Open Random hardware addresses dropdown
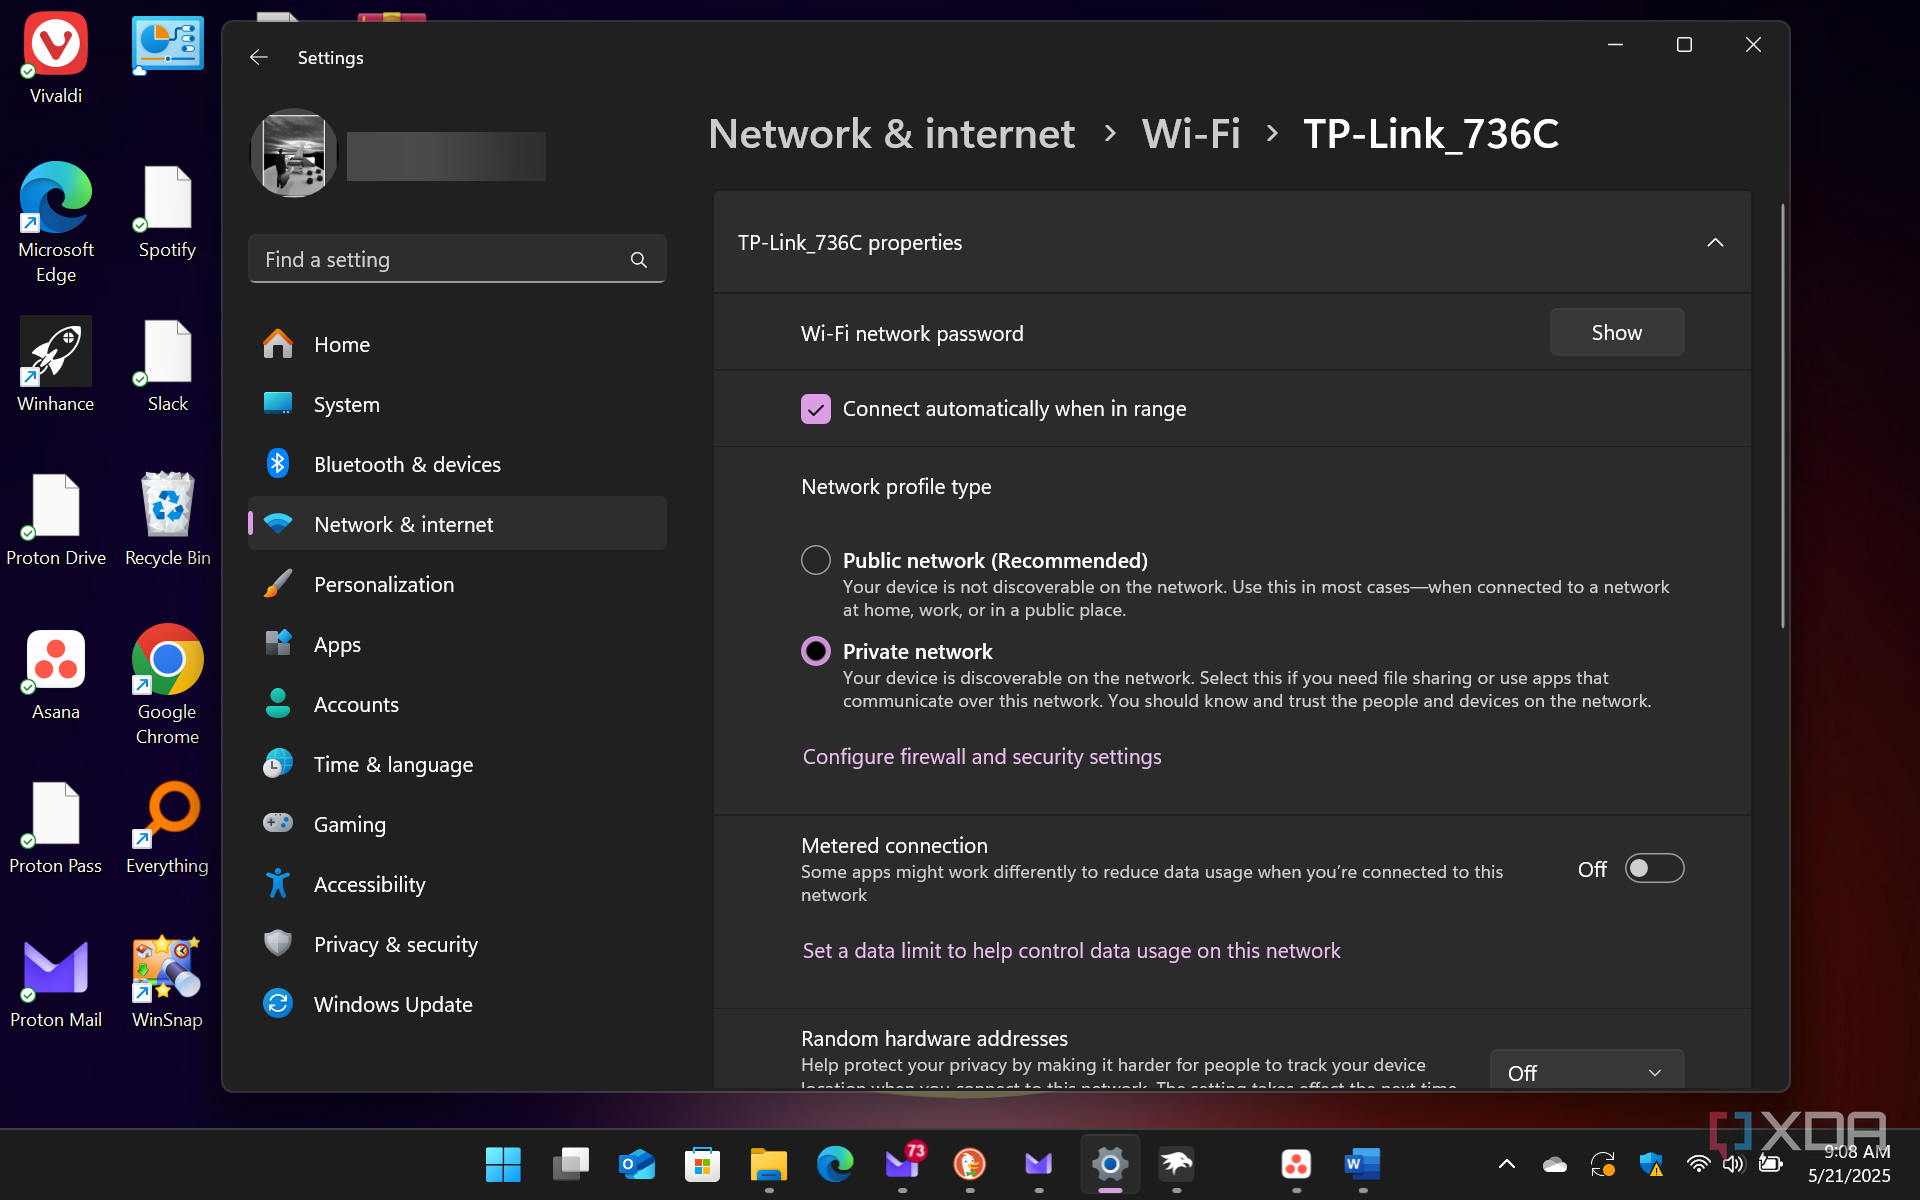The image size is (1920, 1200). (x=1587, y=1072)
